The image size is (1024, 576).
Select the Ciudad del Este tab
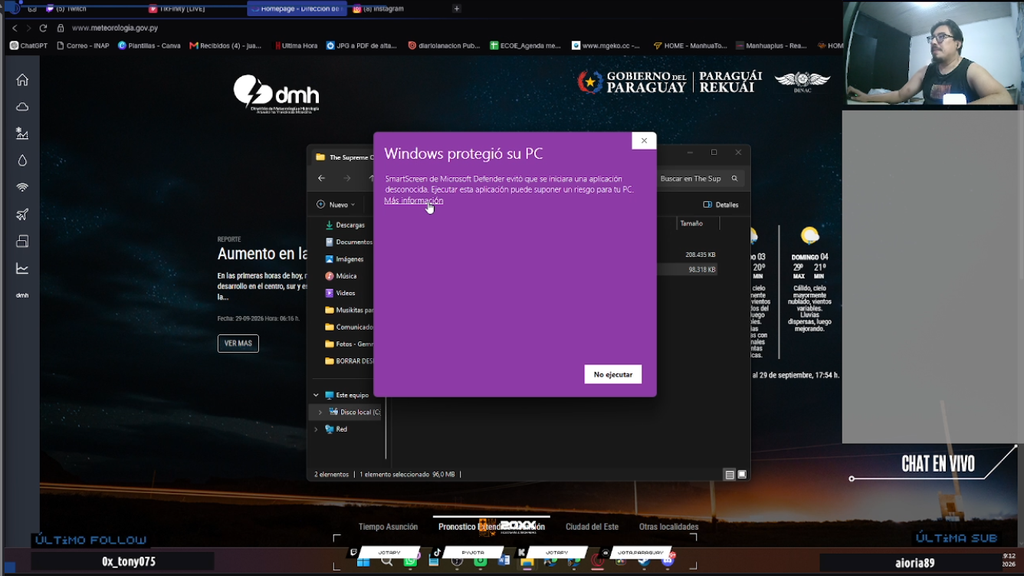pos(592,527)
